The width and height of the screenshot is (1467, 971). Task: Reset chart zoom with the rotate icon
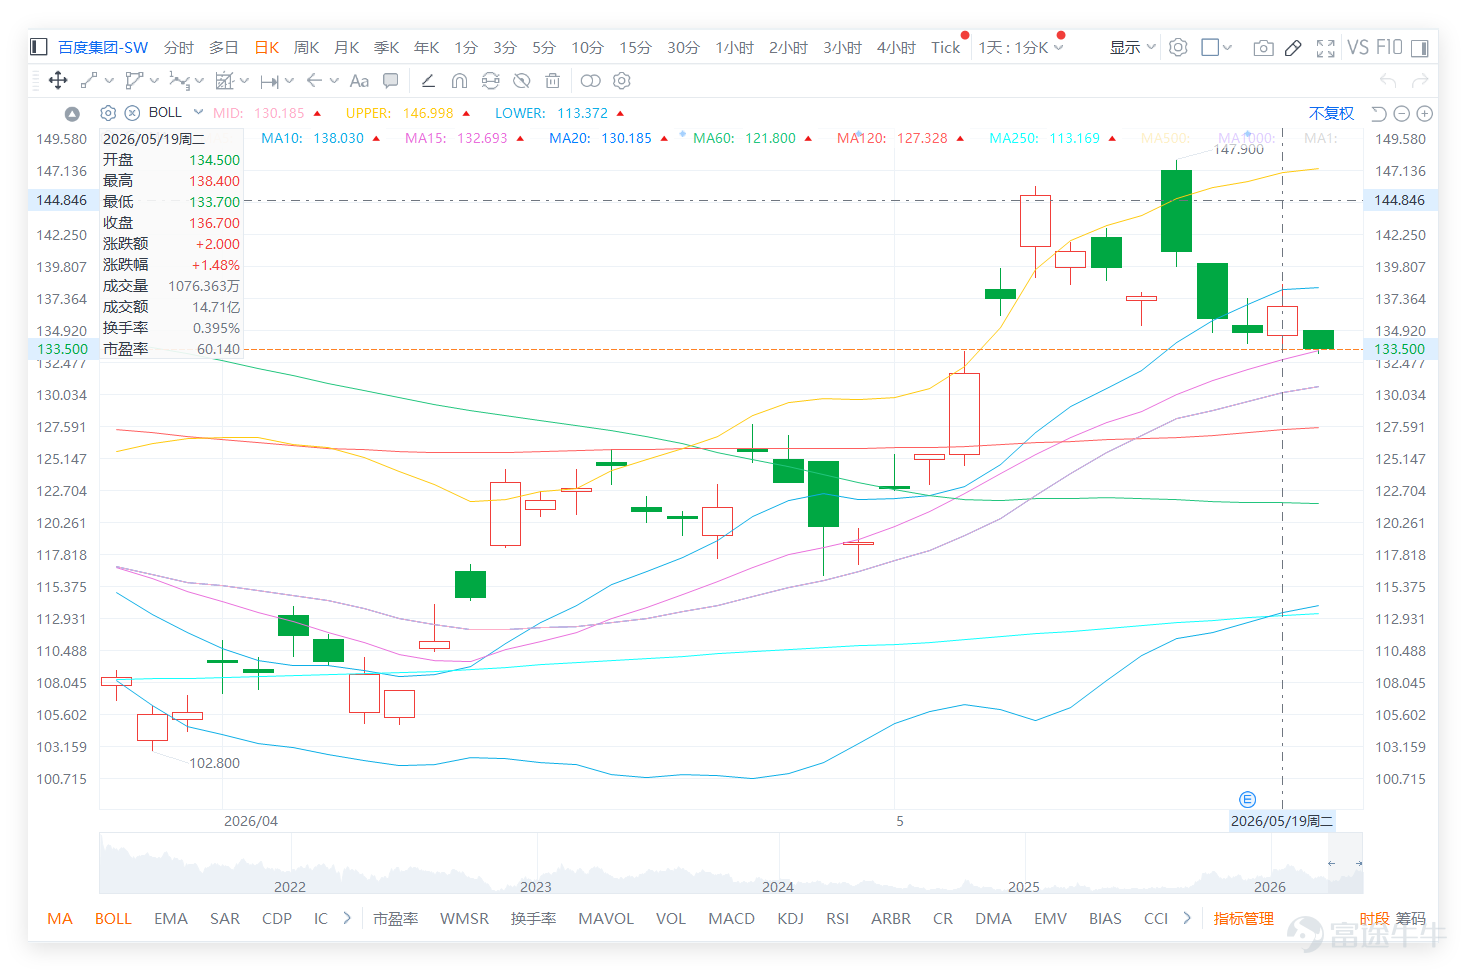(1379, 114)
